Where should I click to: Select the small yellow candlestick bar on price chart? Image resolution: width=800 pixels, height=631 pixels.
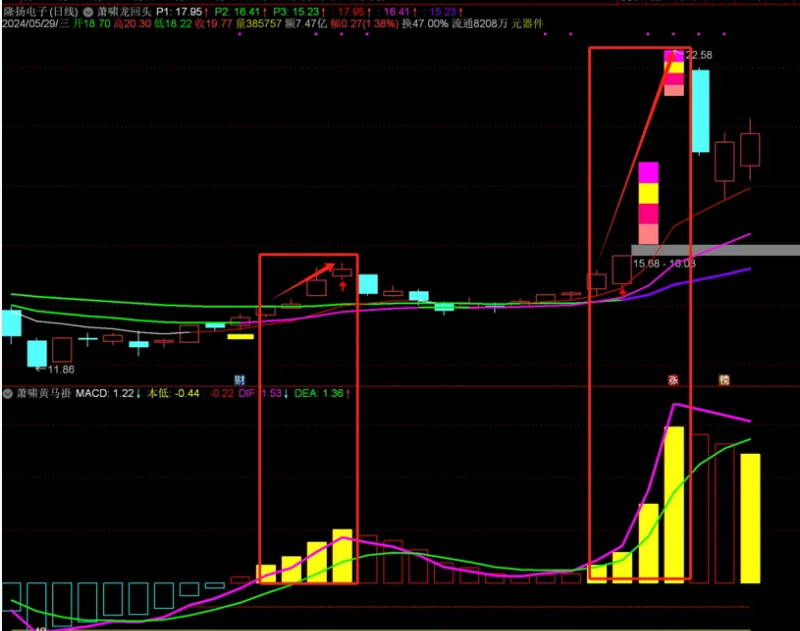[x=240, y=337]
